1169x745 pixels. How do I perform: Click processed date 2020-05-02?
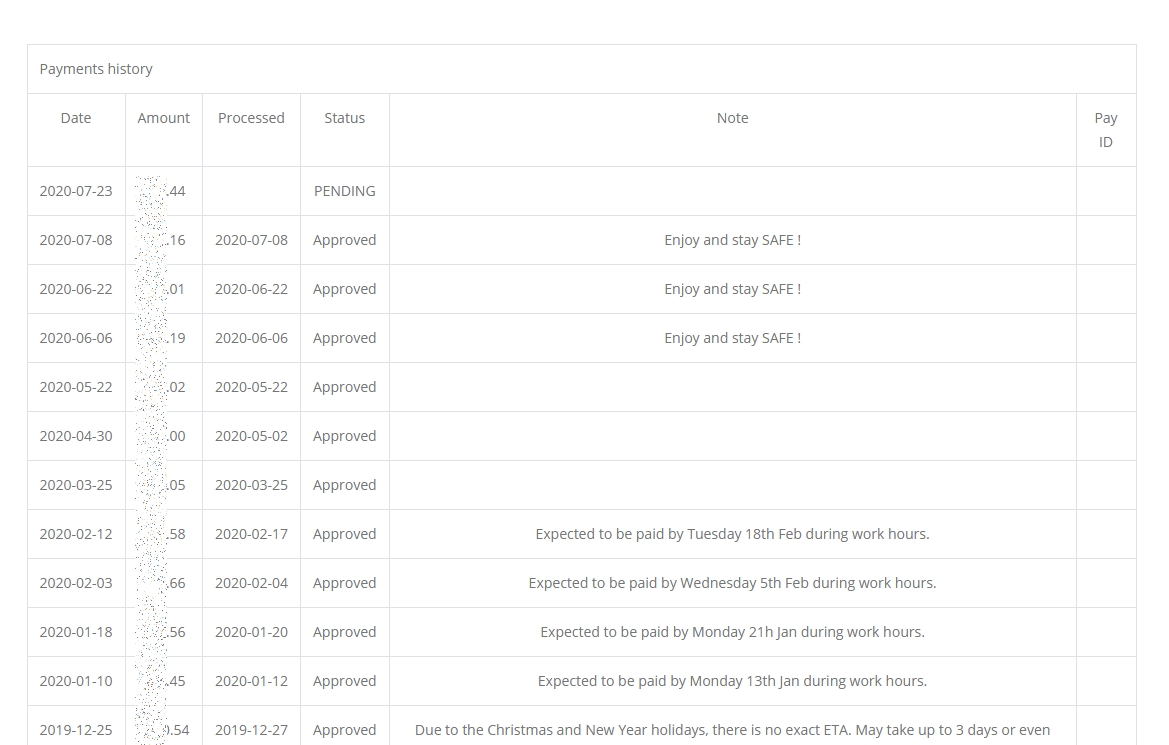(x=251, y=436)
